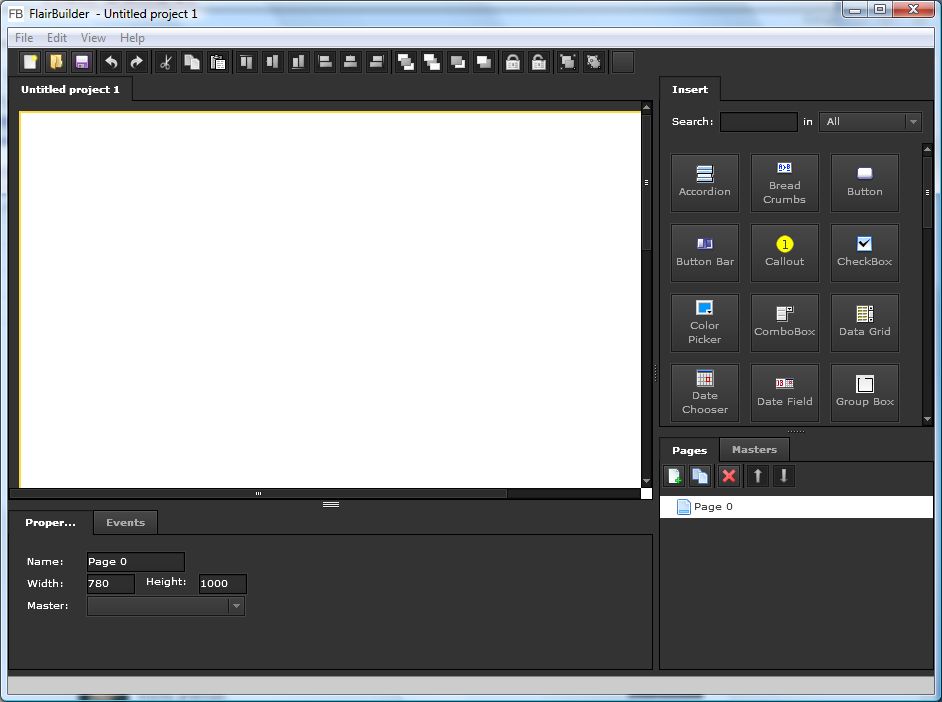Bring selection to front
Screen dimensions: 942x702
(406, 62)
